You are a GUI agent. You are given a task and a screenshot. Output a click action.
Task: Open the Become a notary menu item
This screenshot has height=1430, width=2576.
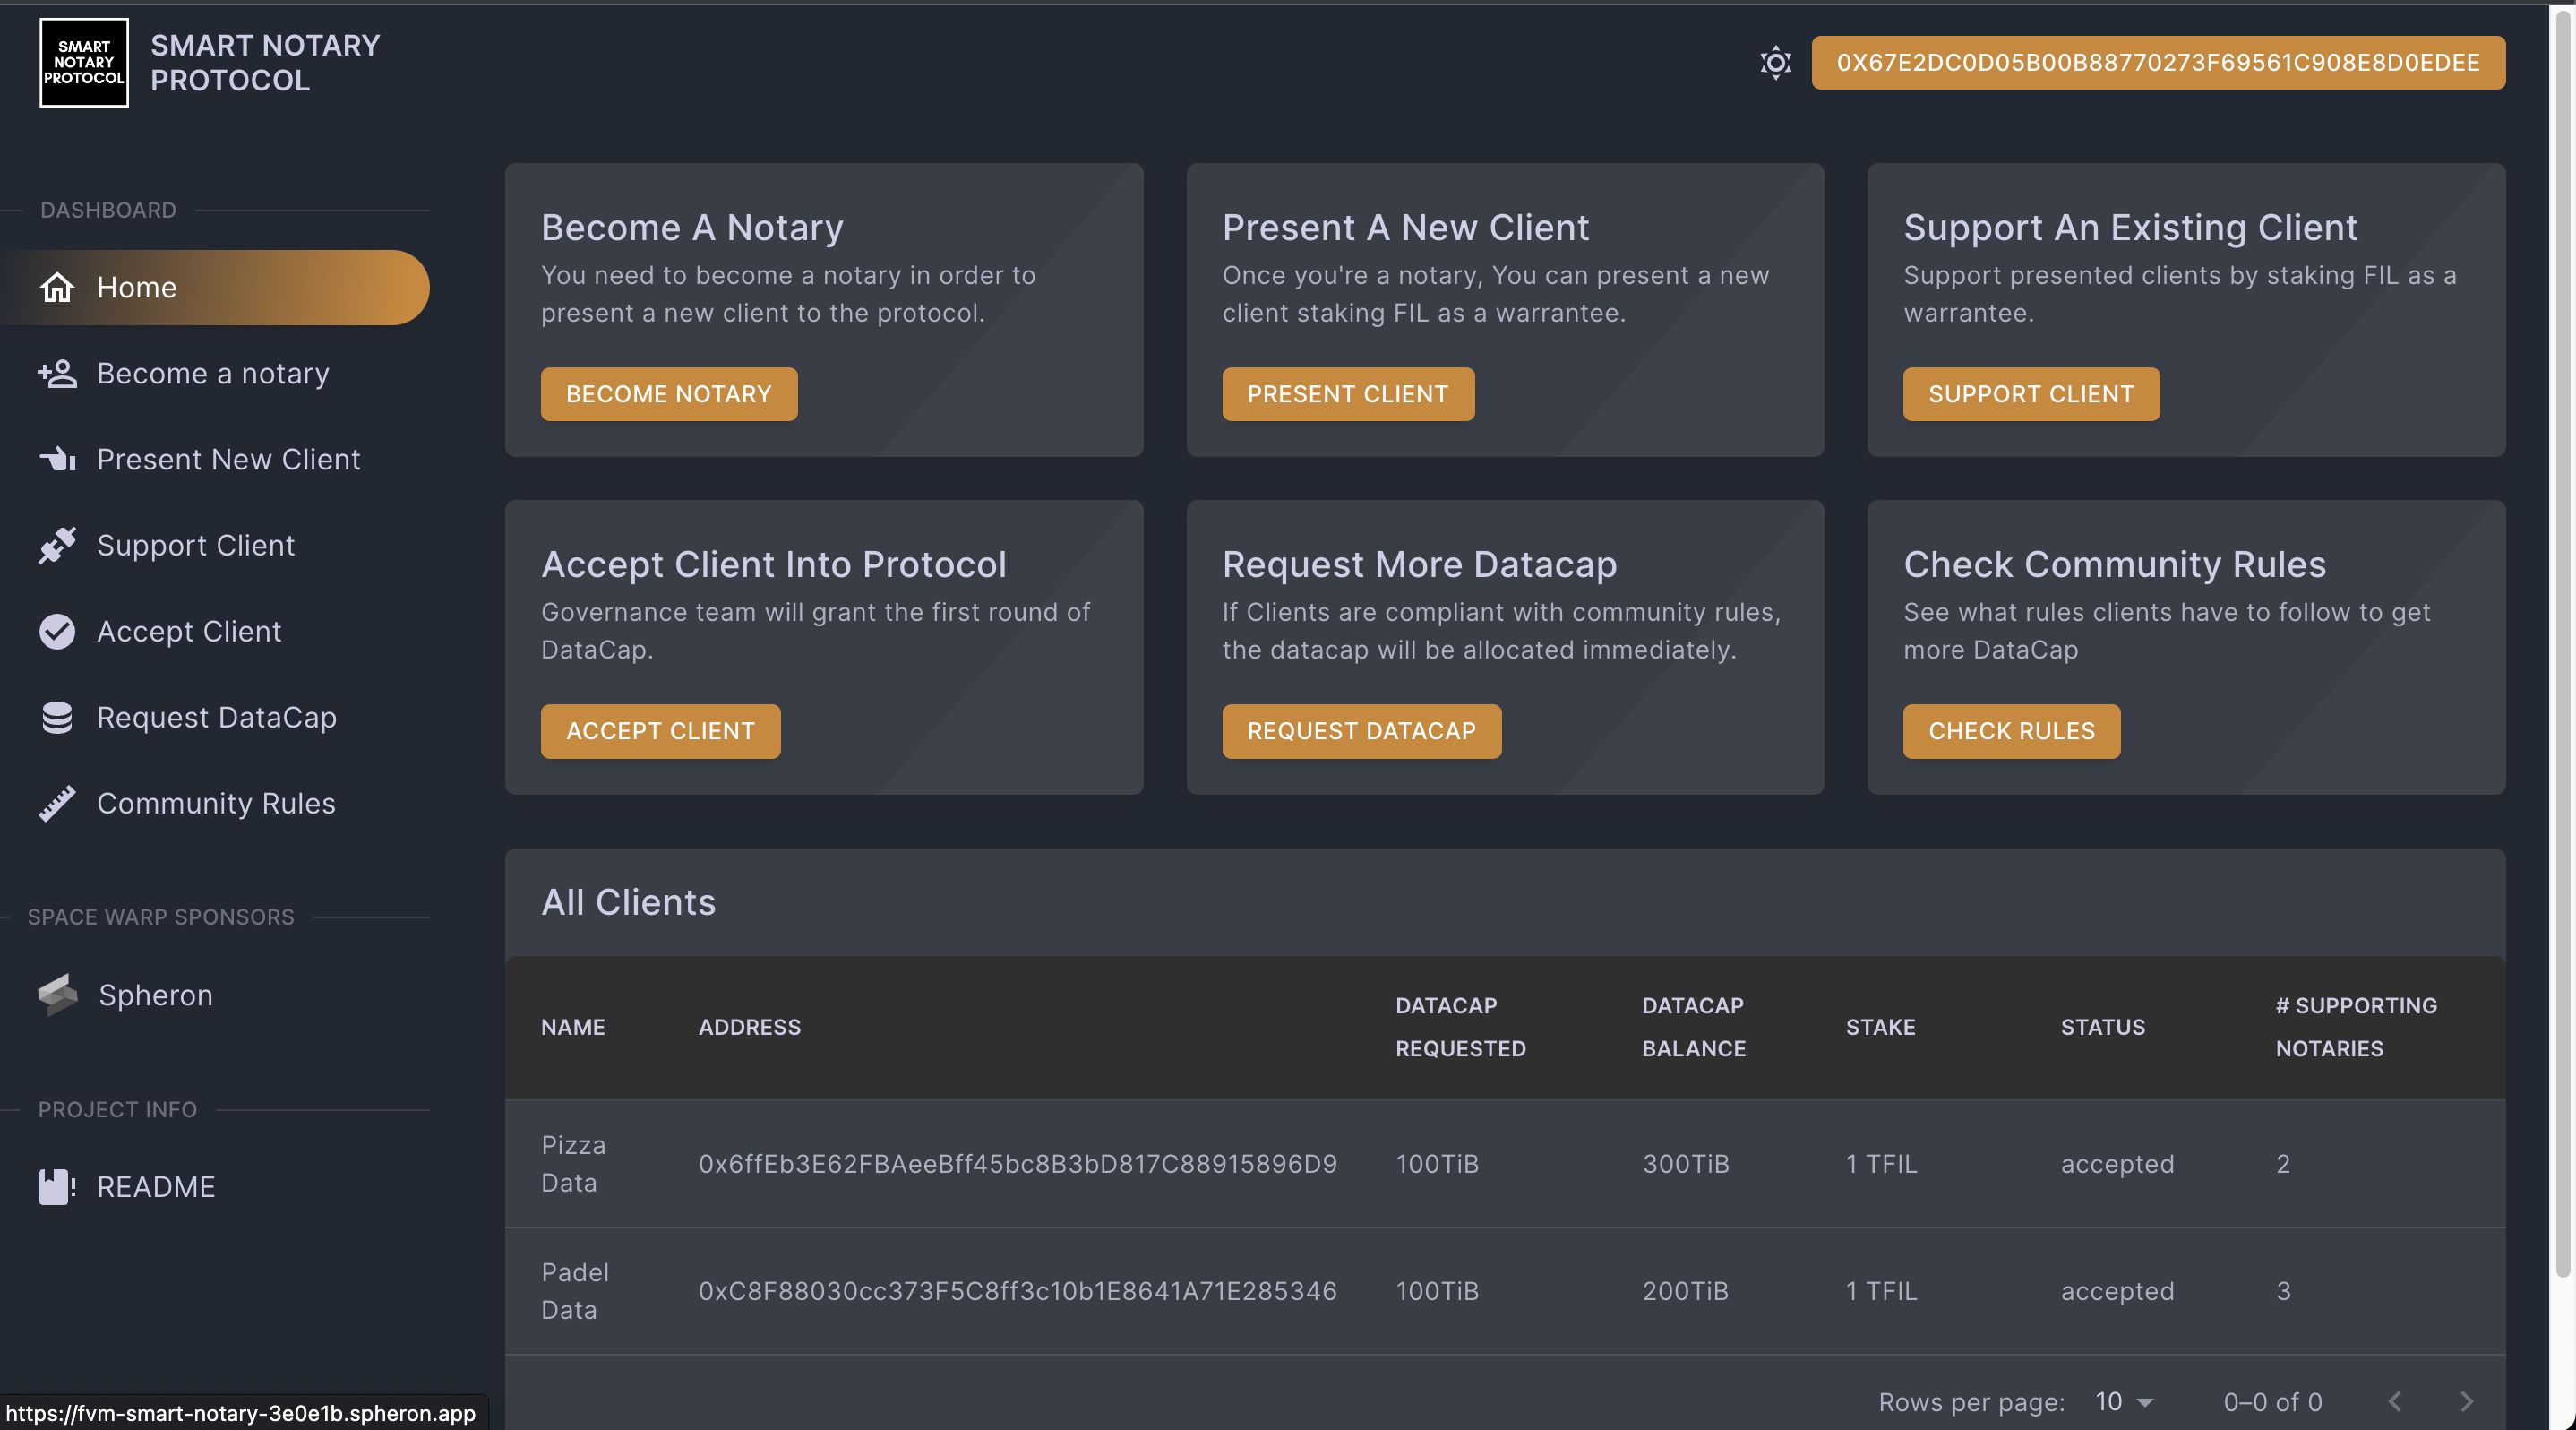tap(215, 373)
